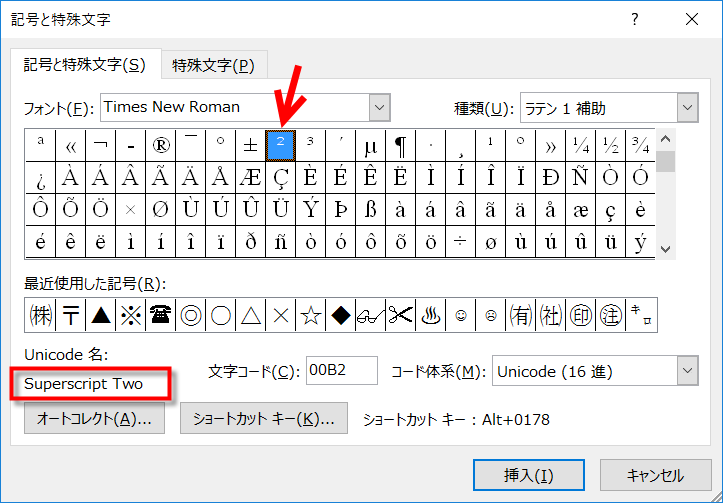This screenshot has width=723, height=503.
Task: Click the character grid scroll-down arrow
Action: pyautogui.click(x=666, y=250)
